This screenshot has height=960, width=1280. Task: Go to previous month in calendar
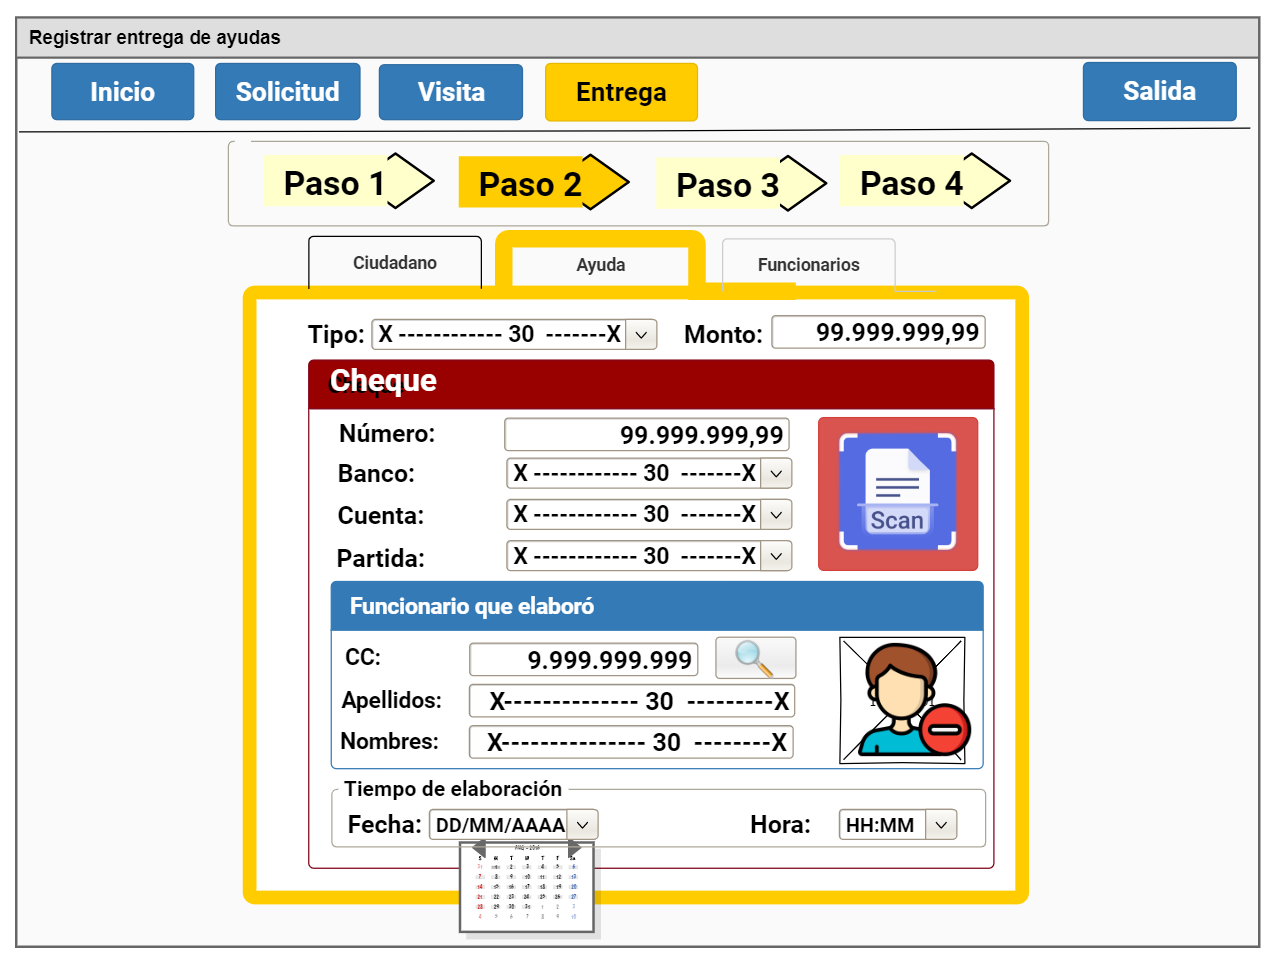pyautogui.click(x=479, y=848)
